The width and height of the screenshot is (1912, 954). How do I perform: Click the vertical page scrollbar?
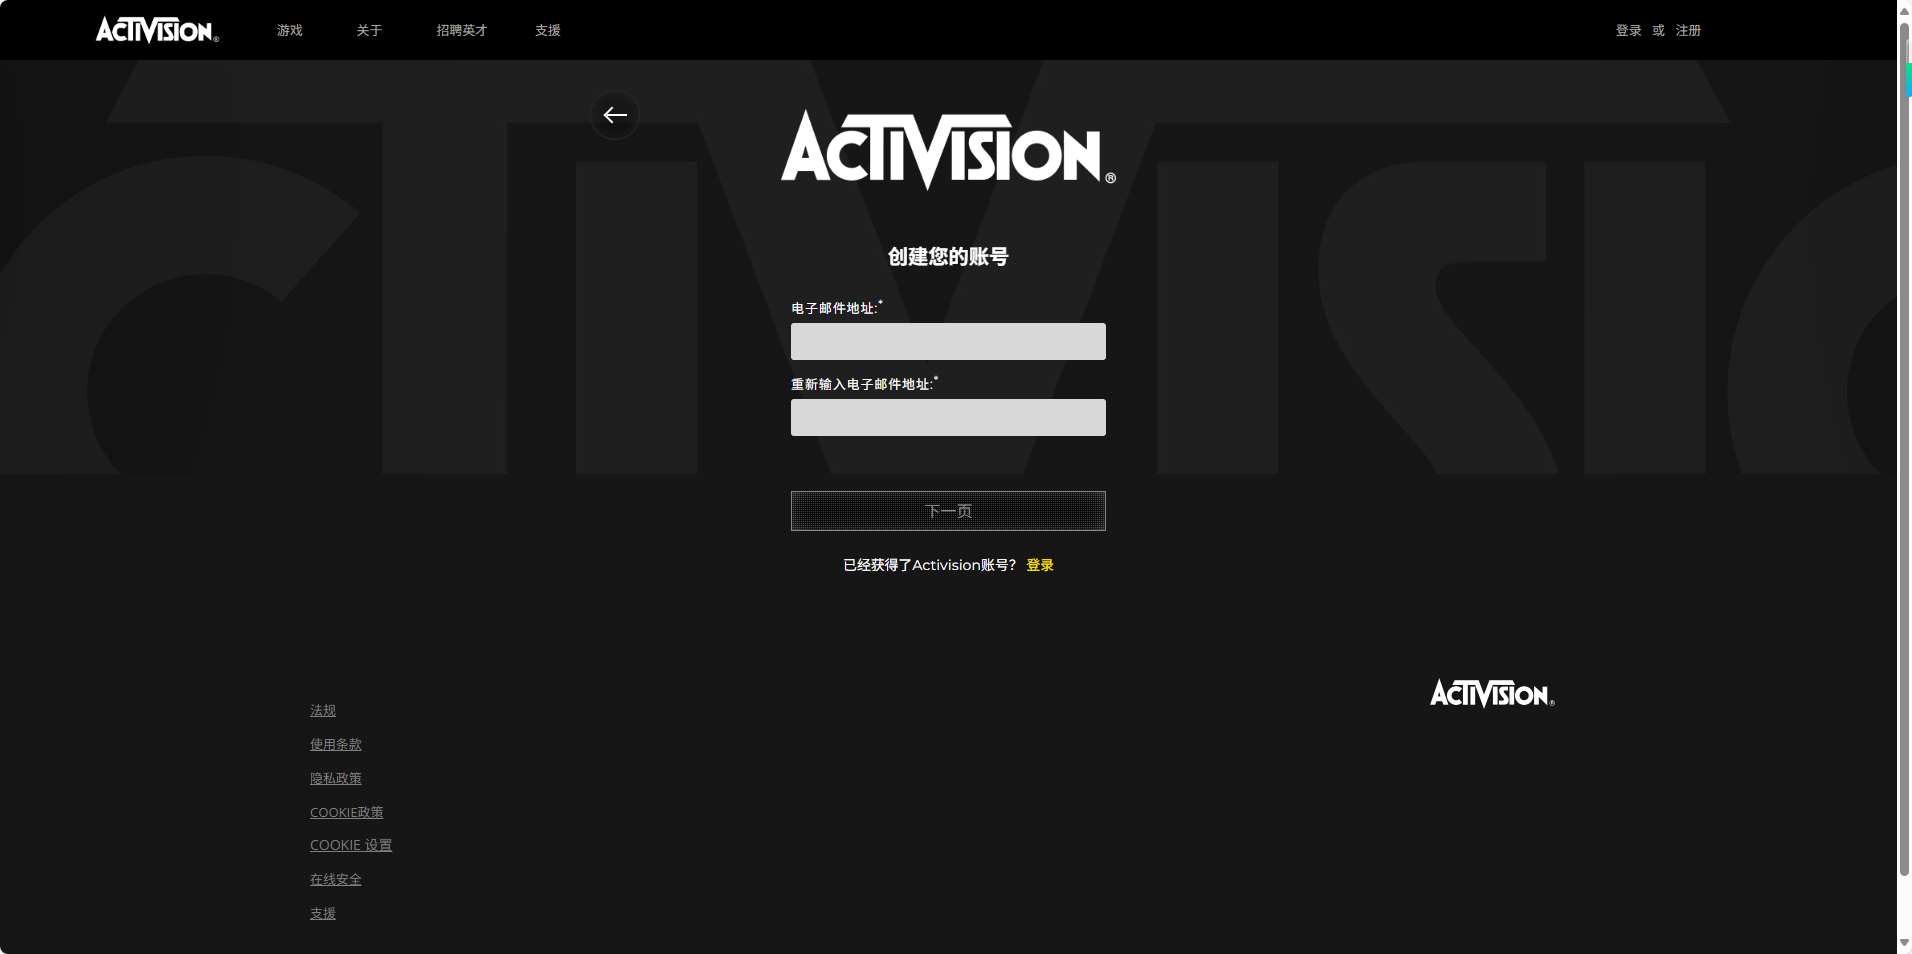coord(1904,450)
